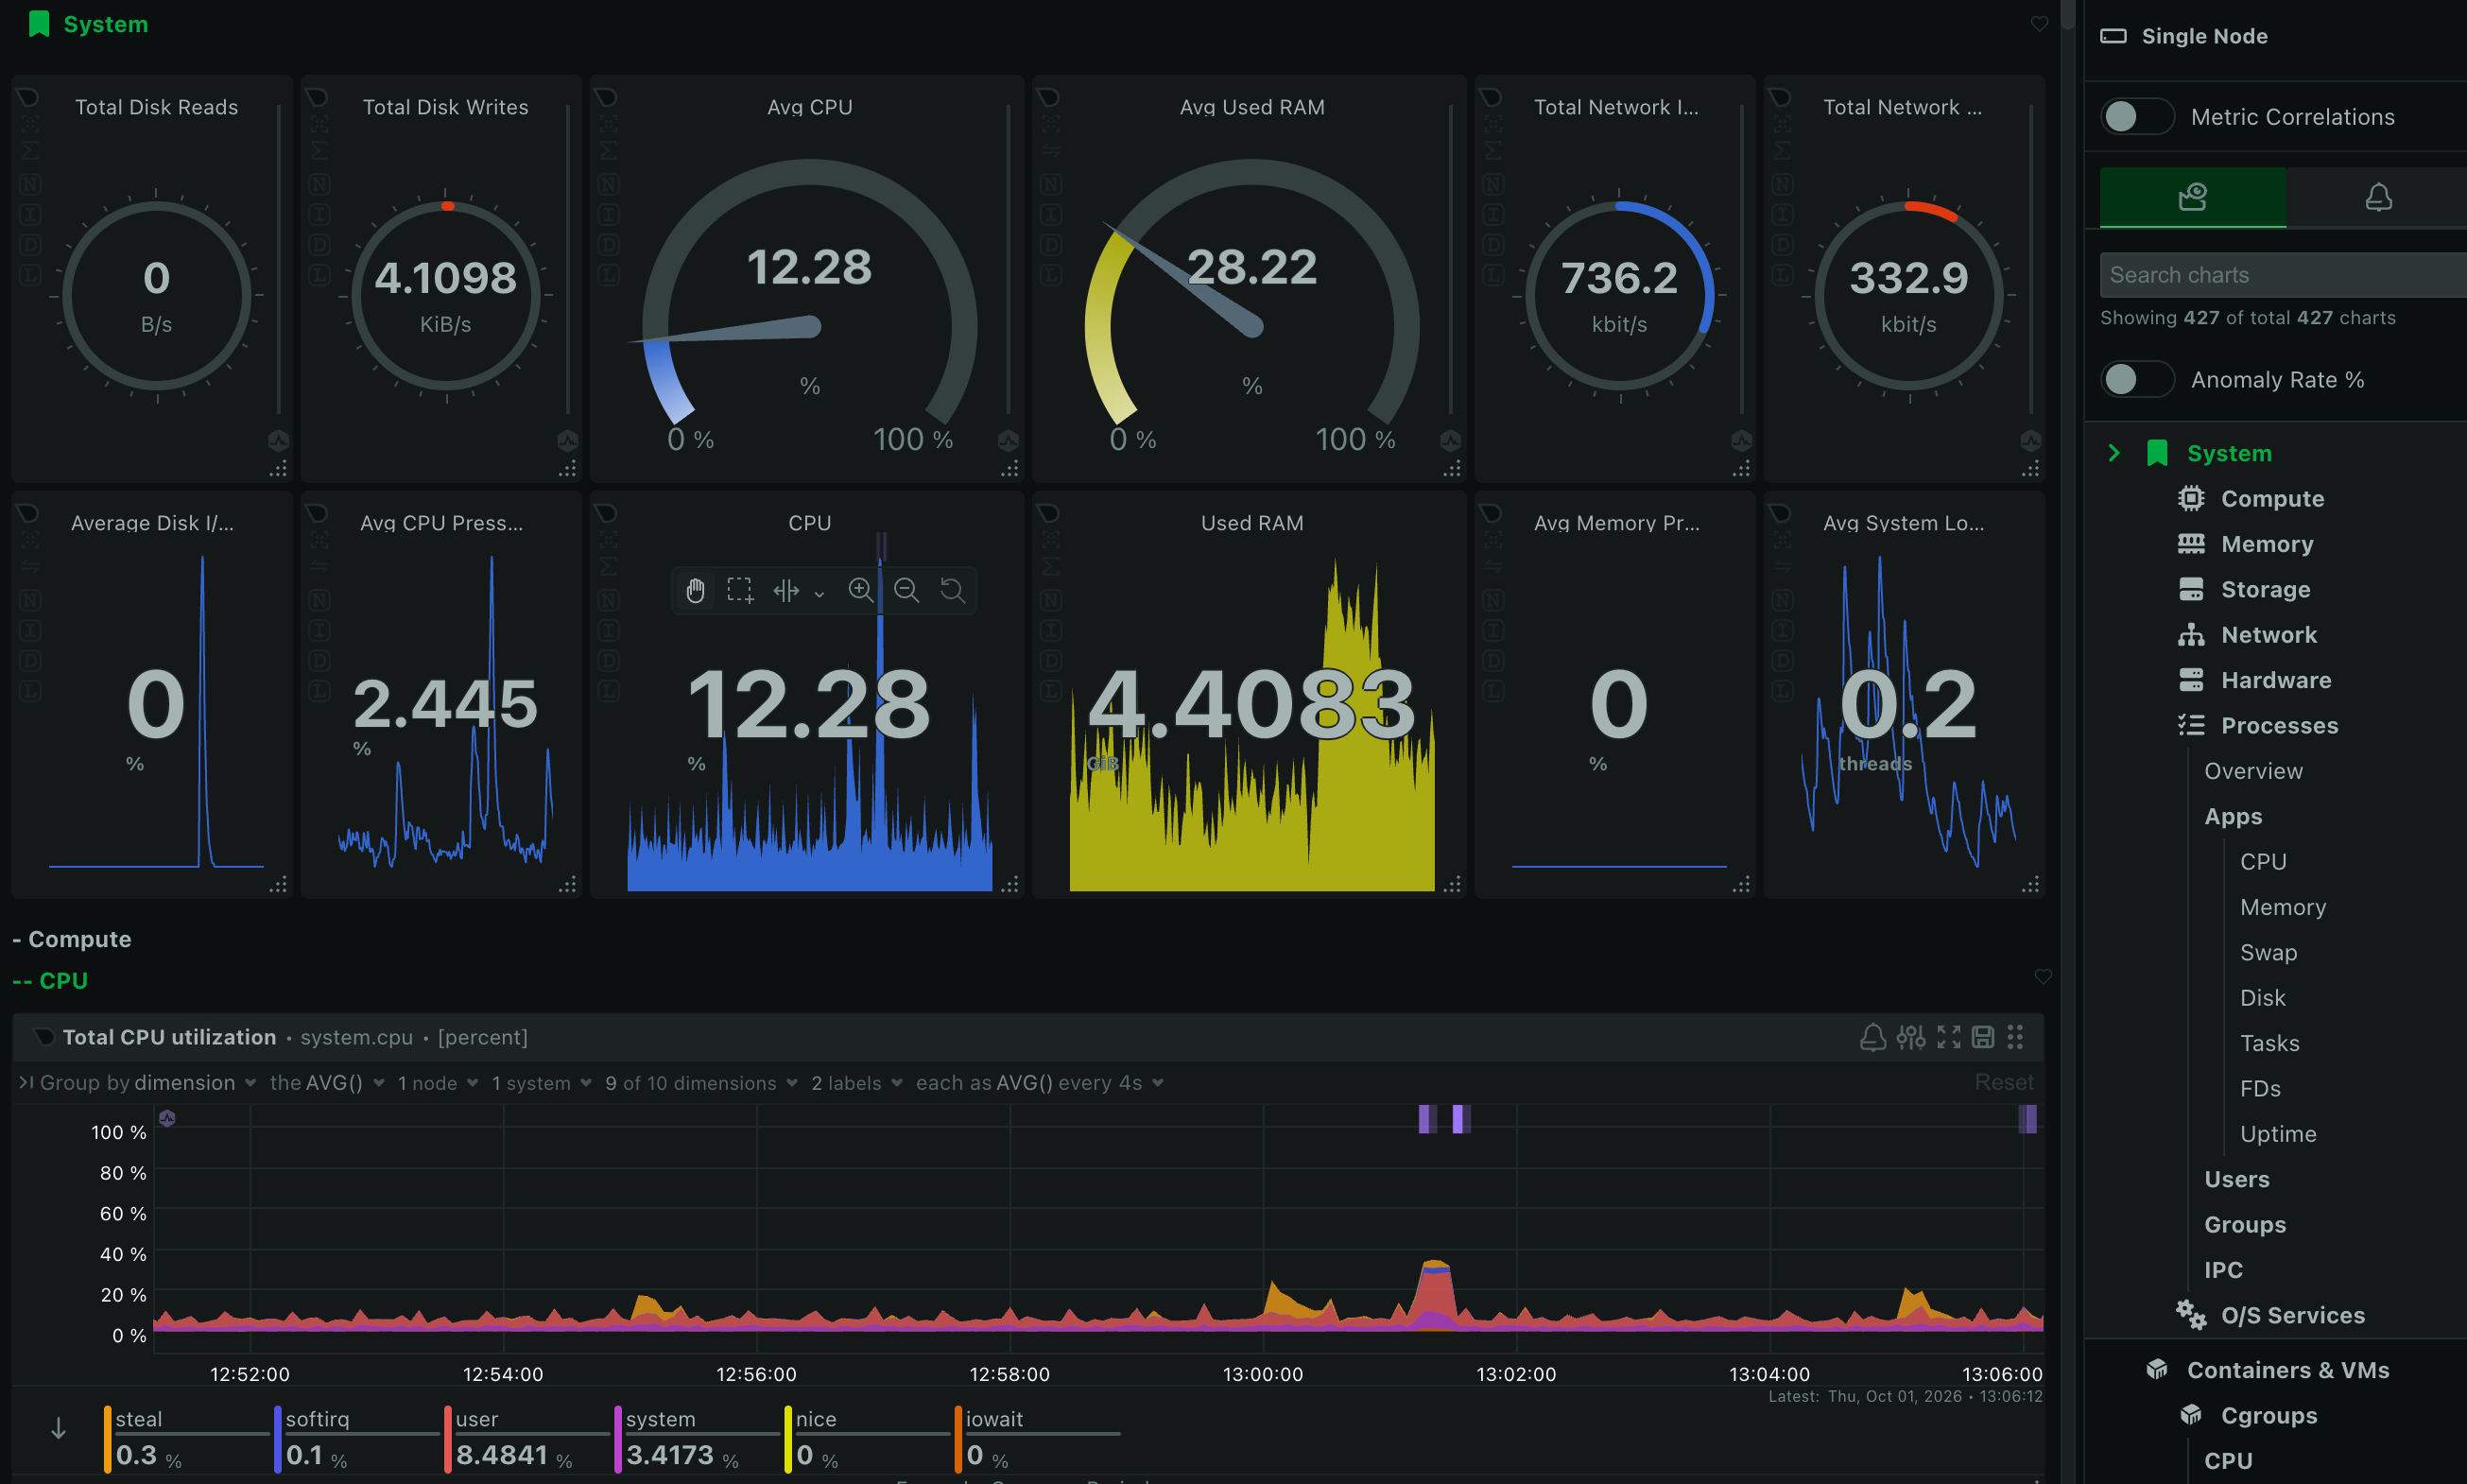Click Reset on chart filters
The width and height of the screenshot is (2467, 1484).
point(2003,1083)
